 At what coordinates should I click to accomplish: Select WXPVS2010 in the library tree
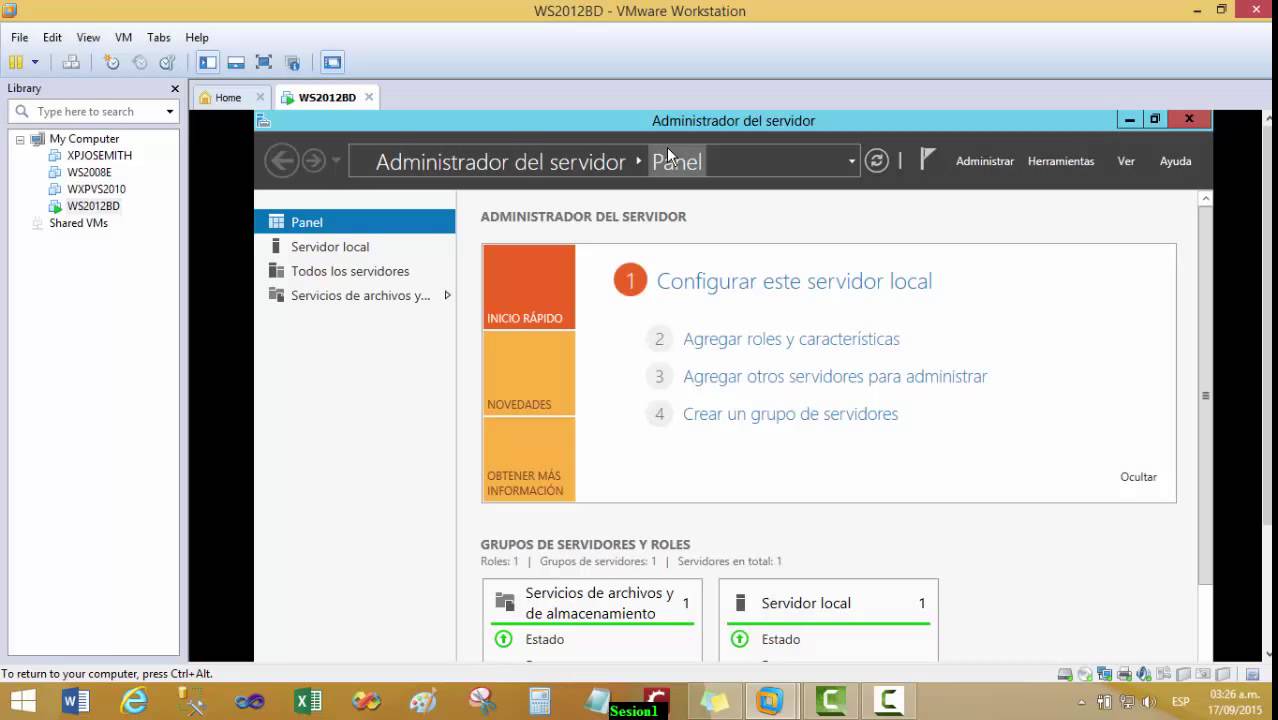(x=96, y=189)
